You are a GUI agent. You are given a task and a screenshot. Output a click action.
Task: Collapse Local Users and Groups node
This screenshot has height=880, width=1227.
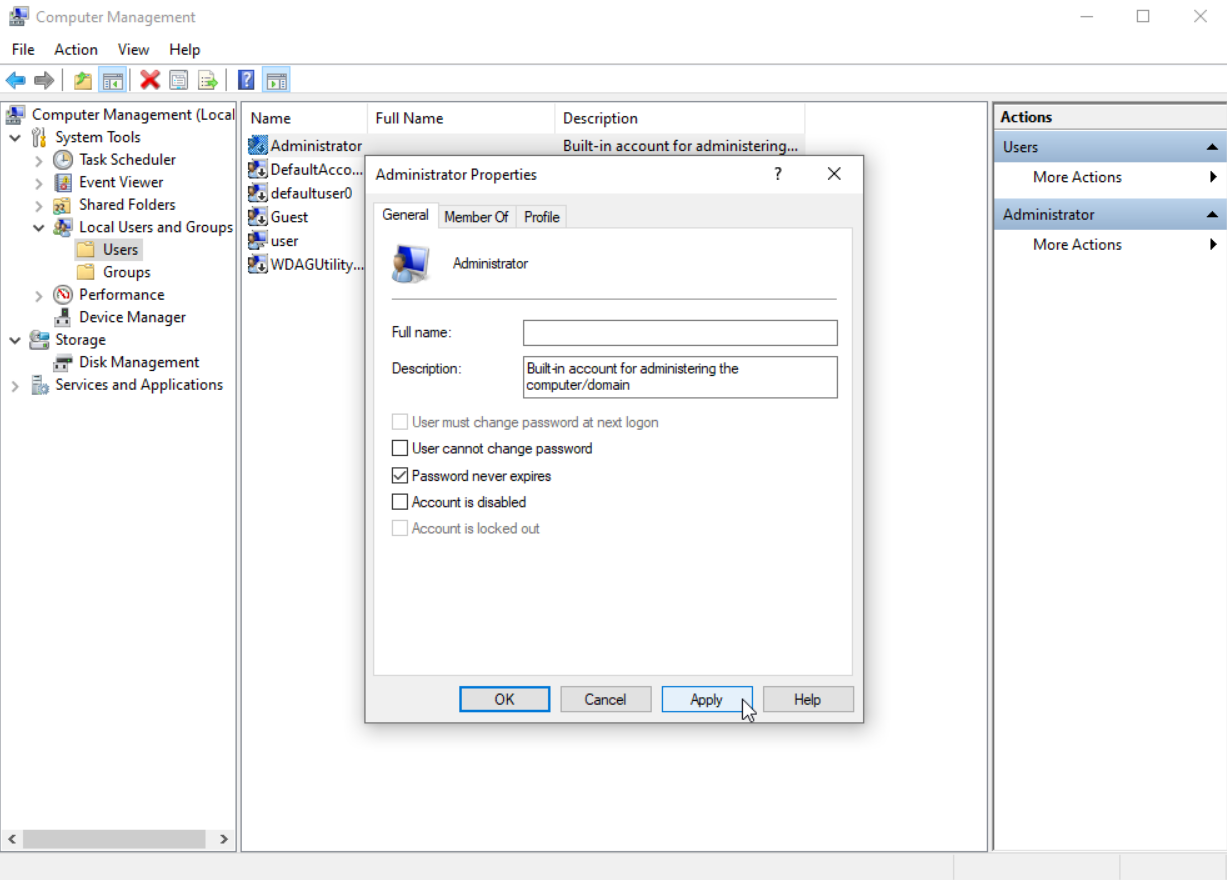(x=39, y=227)
